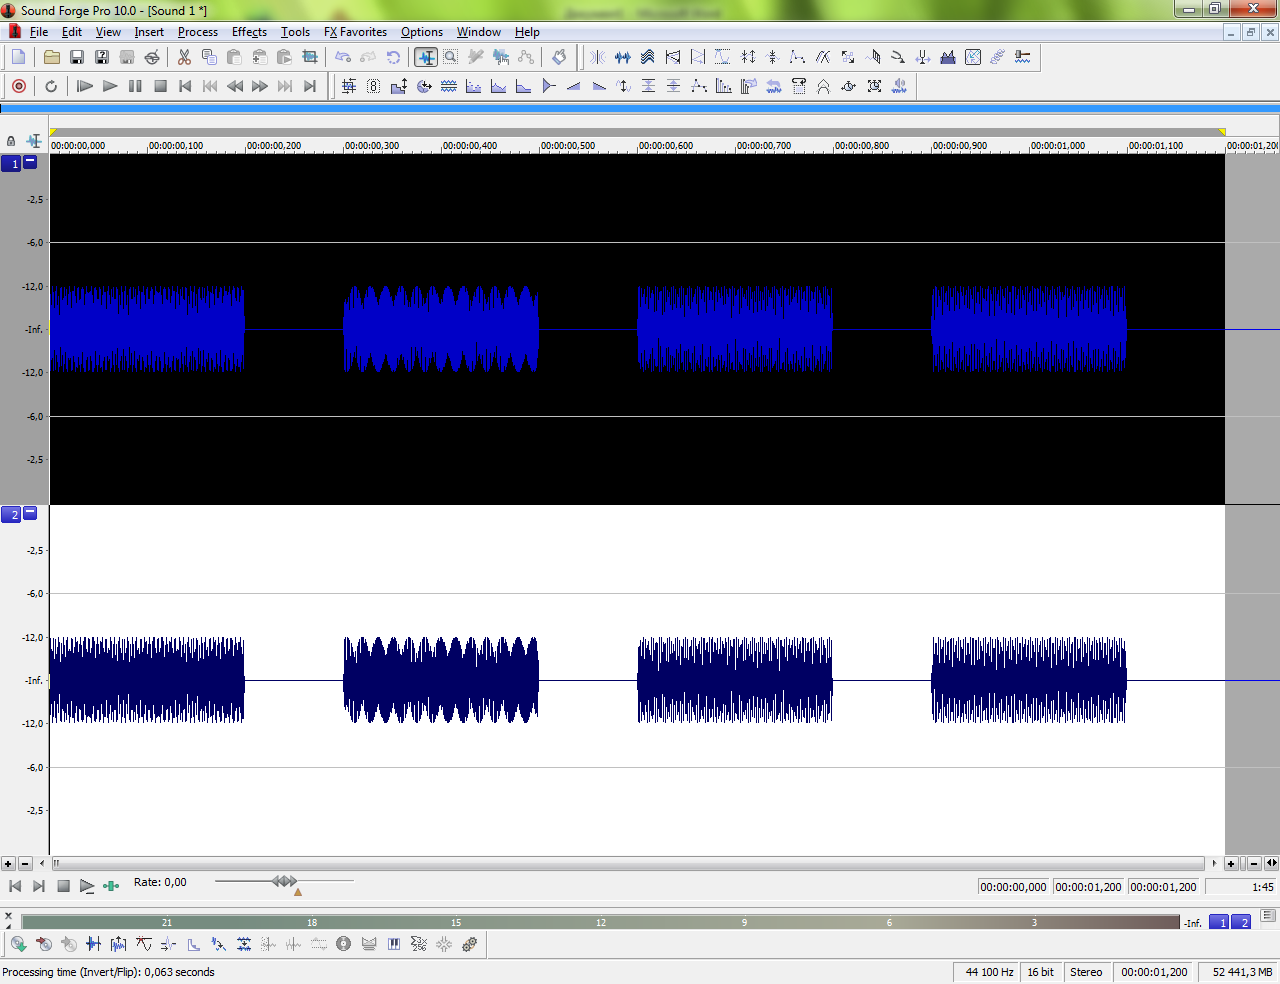The height and width of the screenshot is (984, 1280).
Task: Click the Go to End transport button
Action: tap(310, 86)
